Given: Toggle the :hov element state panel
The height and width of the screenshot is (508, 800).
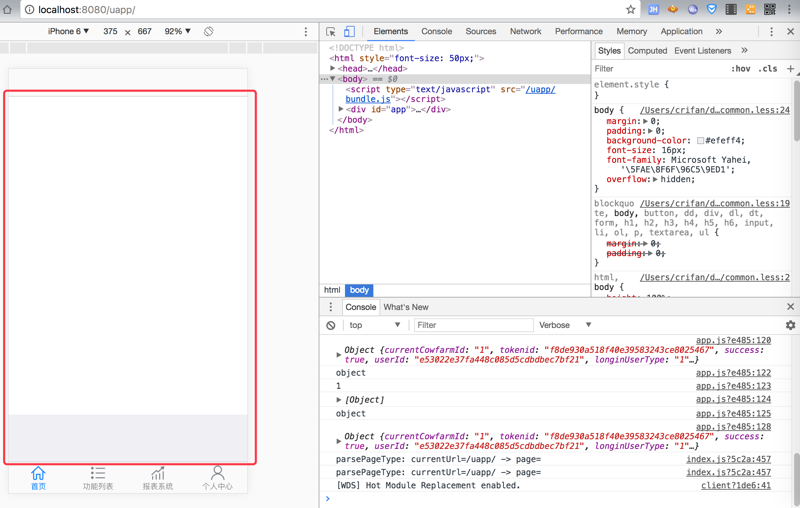Looking at the screenshot, I should pyautogui.click(x=740, y=68).
